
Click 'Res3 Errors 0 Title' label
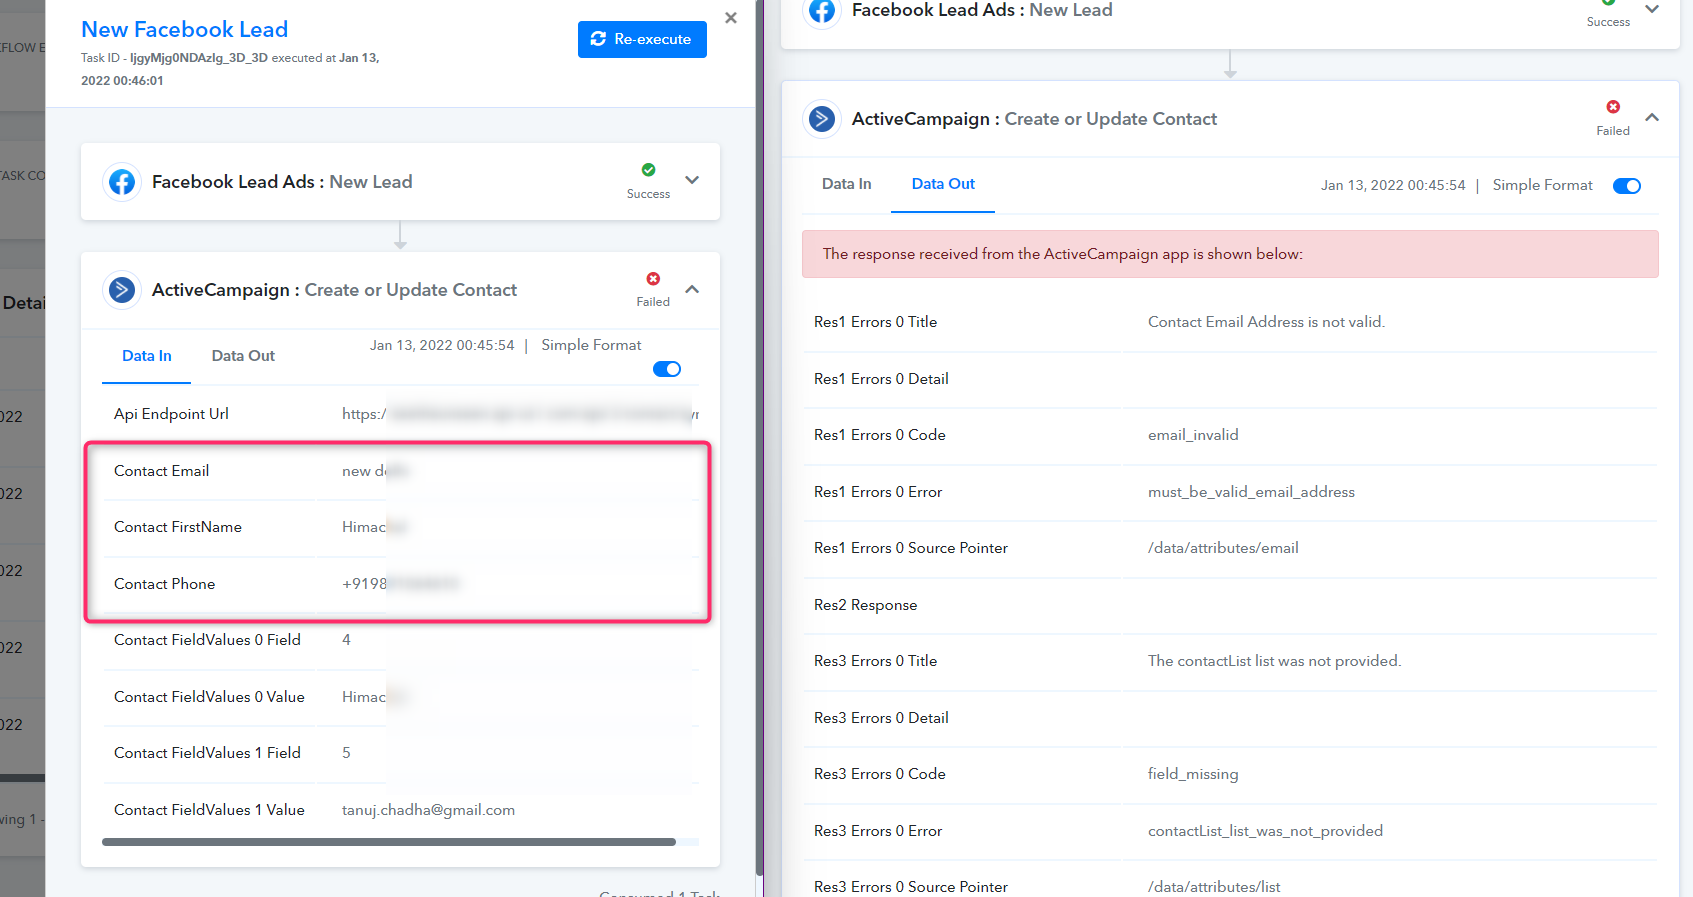(875, 661)
